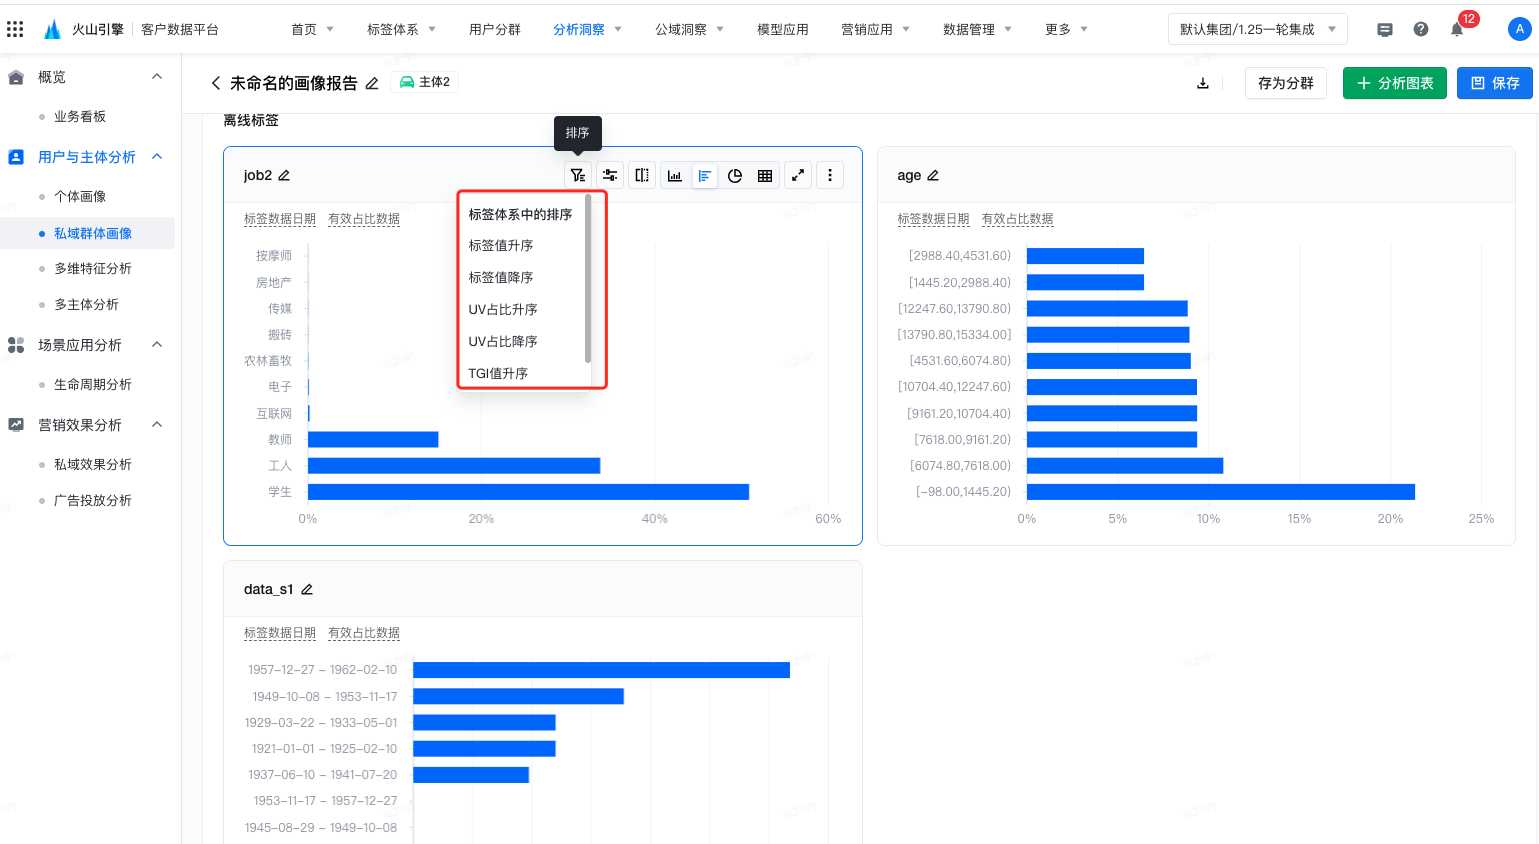Open 私域效果分析 in sidebar

point(93,465)
